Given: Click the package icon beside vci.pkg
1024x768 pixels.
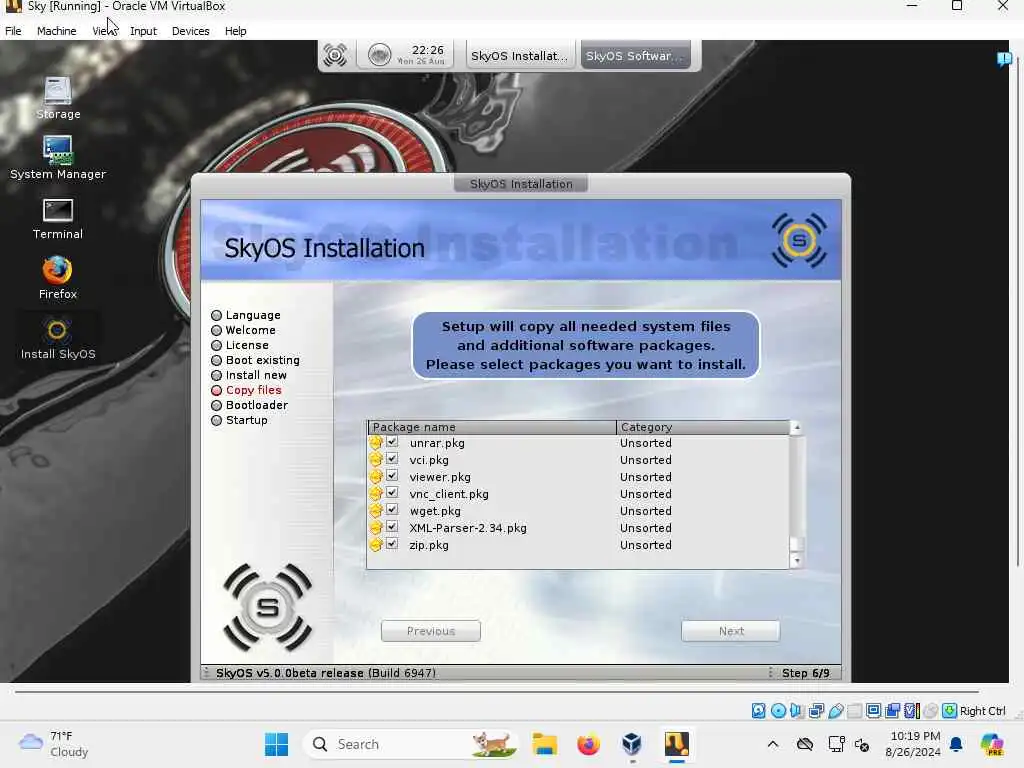Looking at the screenshot, I should click(x=376, y=460).
